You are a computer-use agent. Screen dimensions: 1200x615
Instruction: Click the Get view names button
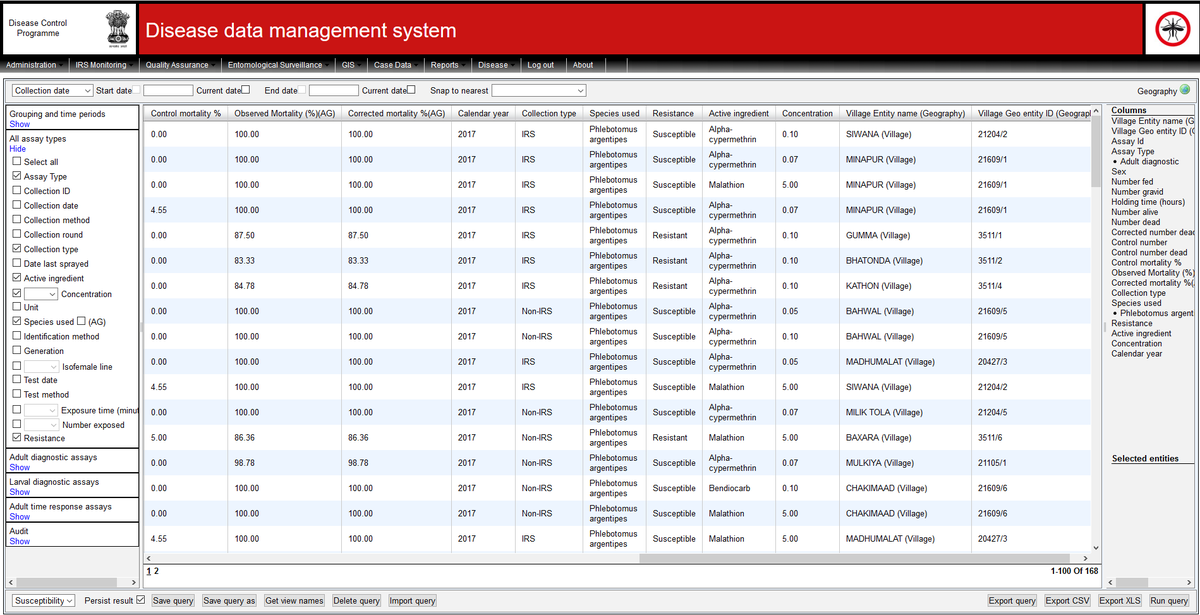294,601
